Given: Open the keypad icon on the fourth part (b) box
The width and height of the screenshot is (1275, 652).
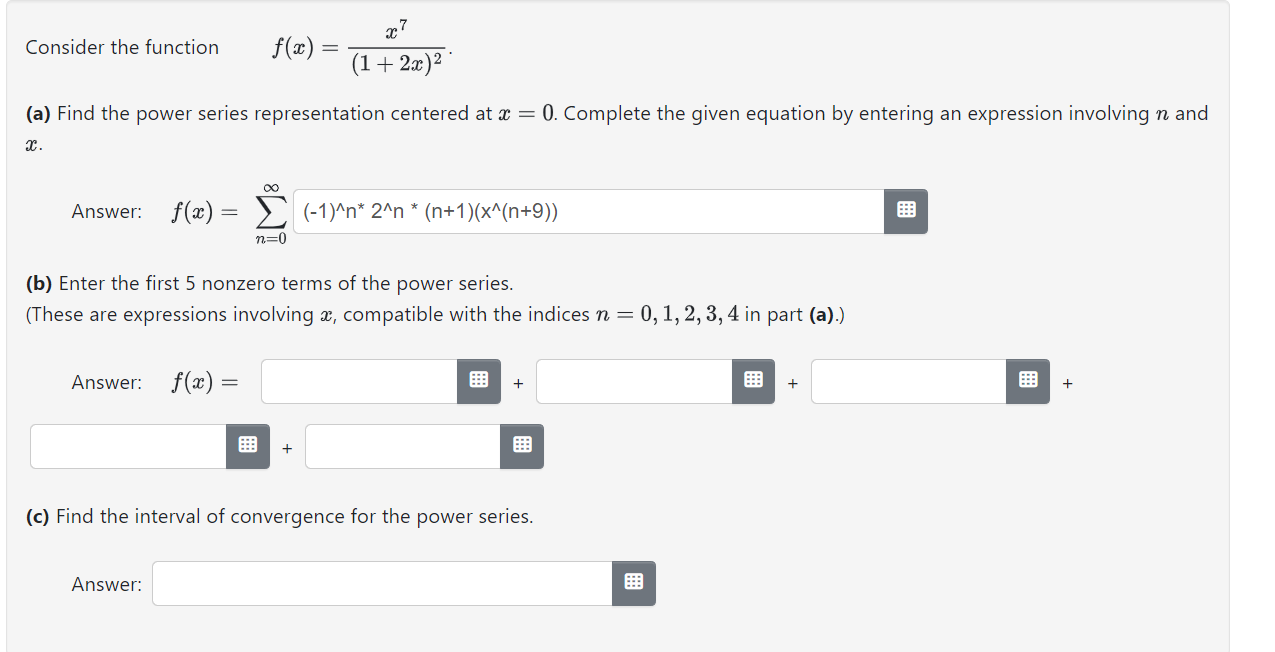Looking at the screenshot, I should coord(247,446).
